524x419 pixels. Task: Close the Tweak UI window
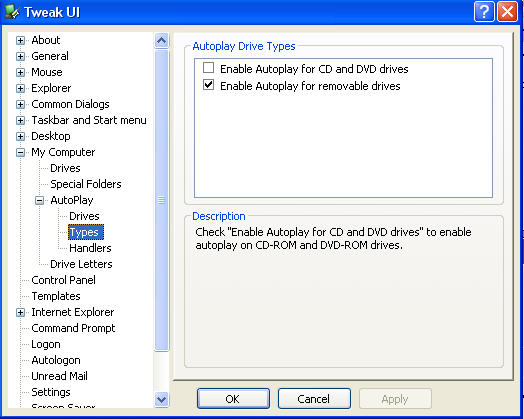point(507,12)
